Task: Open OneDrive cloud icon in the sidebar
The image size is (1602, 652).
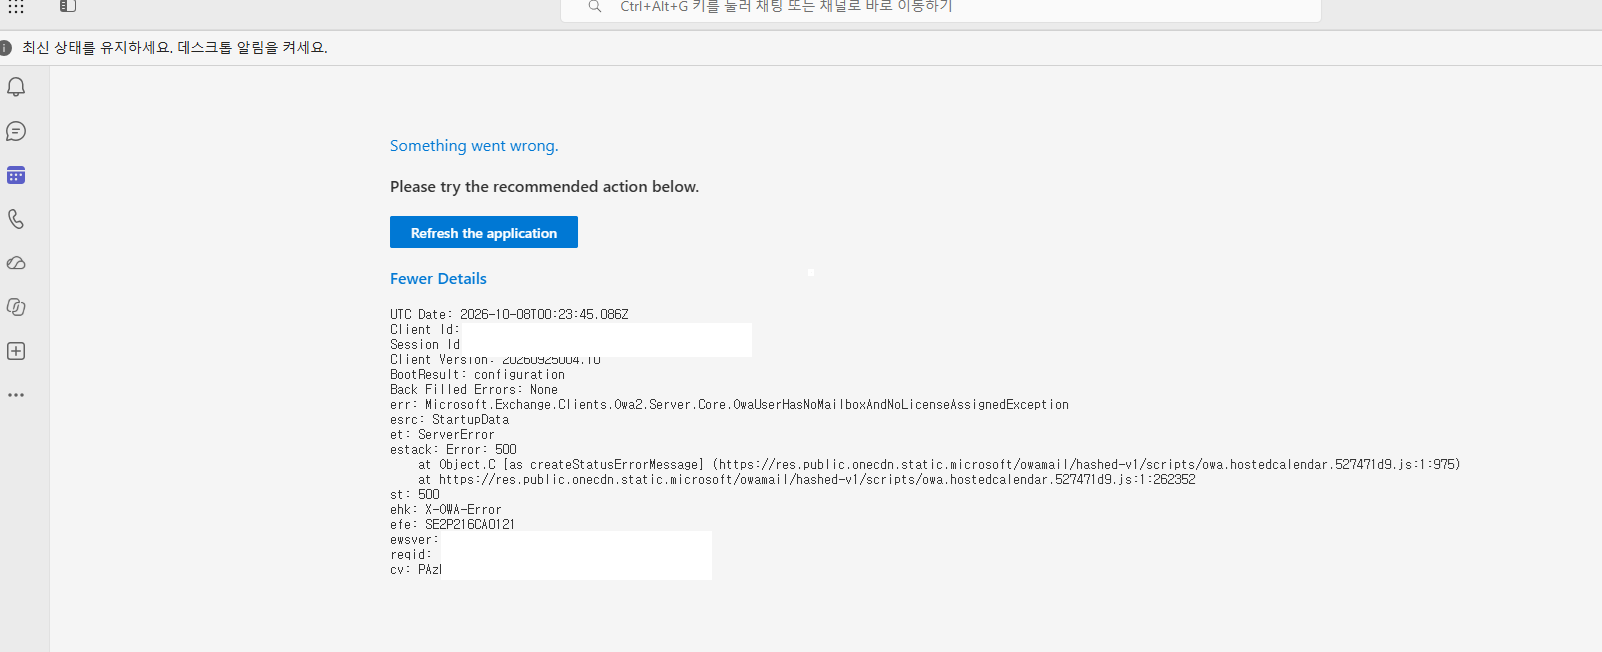Action: tap(16, 263)
